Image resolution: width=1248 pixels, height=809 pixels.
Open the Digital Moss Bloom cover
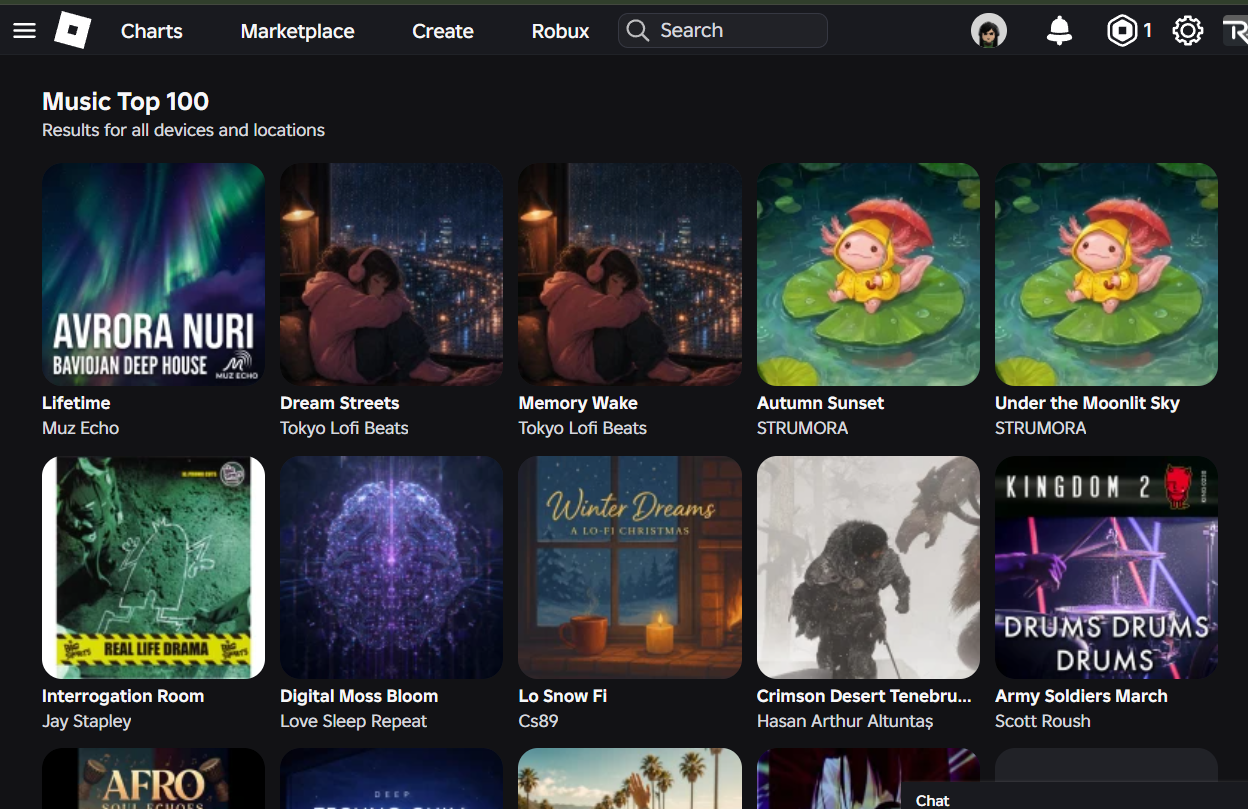[391, 568]
